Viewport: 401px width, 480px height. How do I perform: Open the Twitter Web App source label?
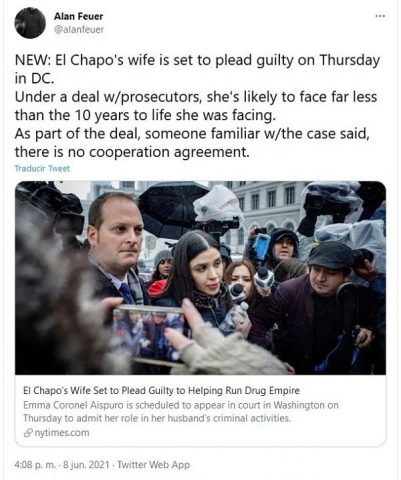tap(154, 465)
